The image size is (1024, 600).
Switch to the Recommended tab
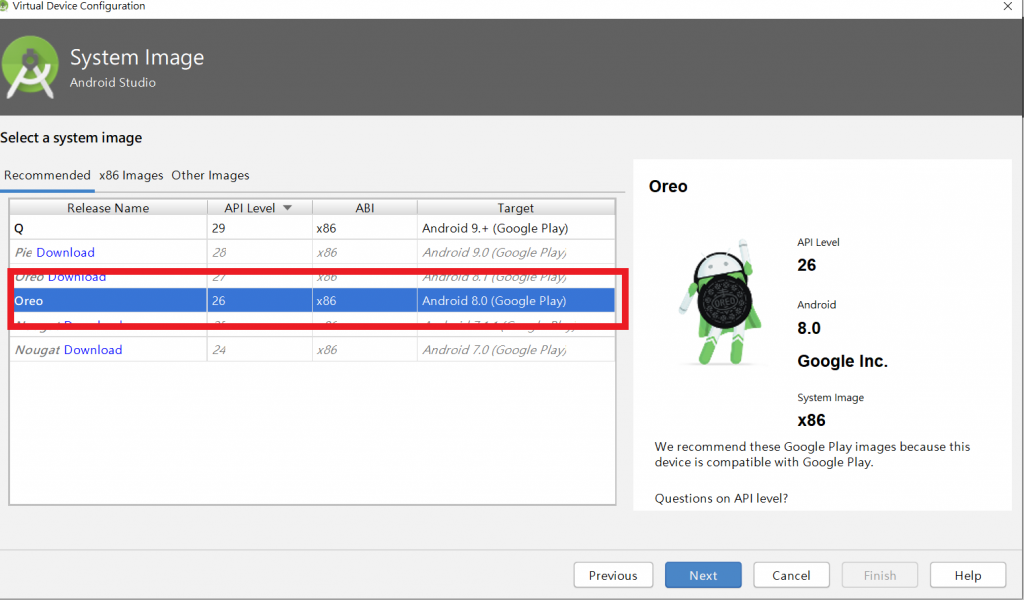(47, 175)
